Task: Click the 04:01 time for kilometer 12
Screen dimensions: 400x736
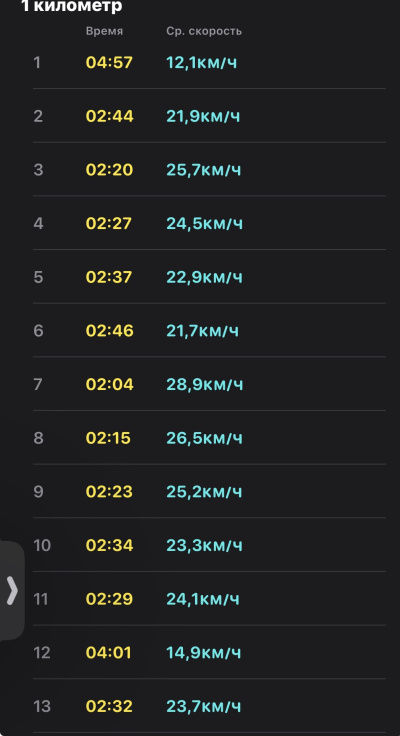Action: tap(108, 652)
